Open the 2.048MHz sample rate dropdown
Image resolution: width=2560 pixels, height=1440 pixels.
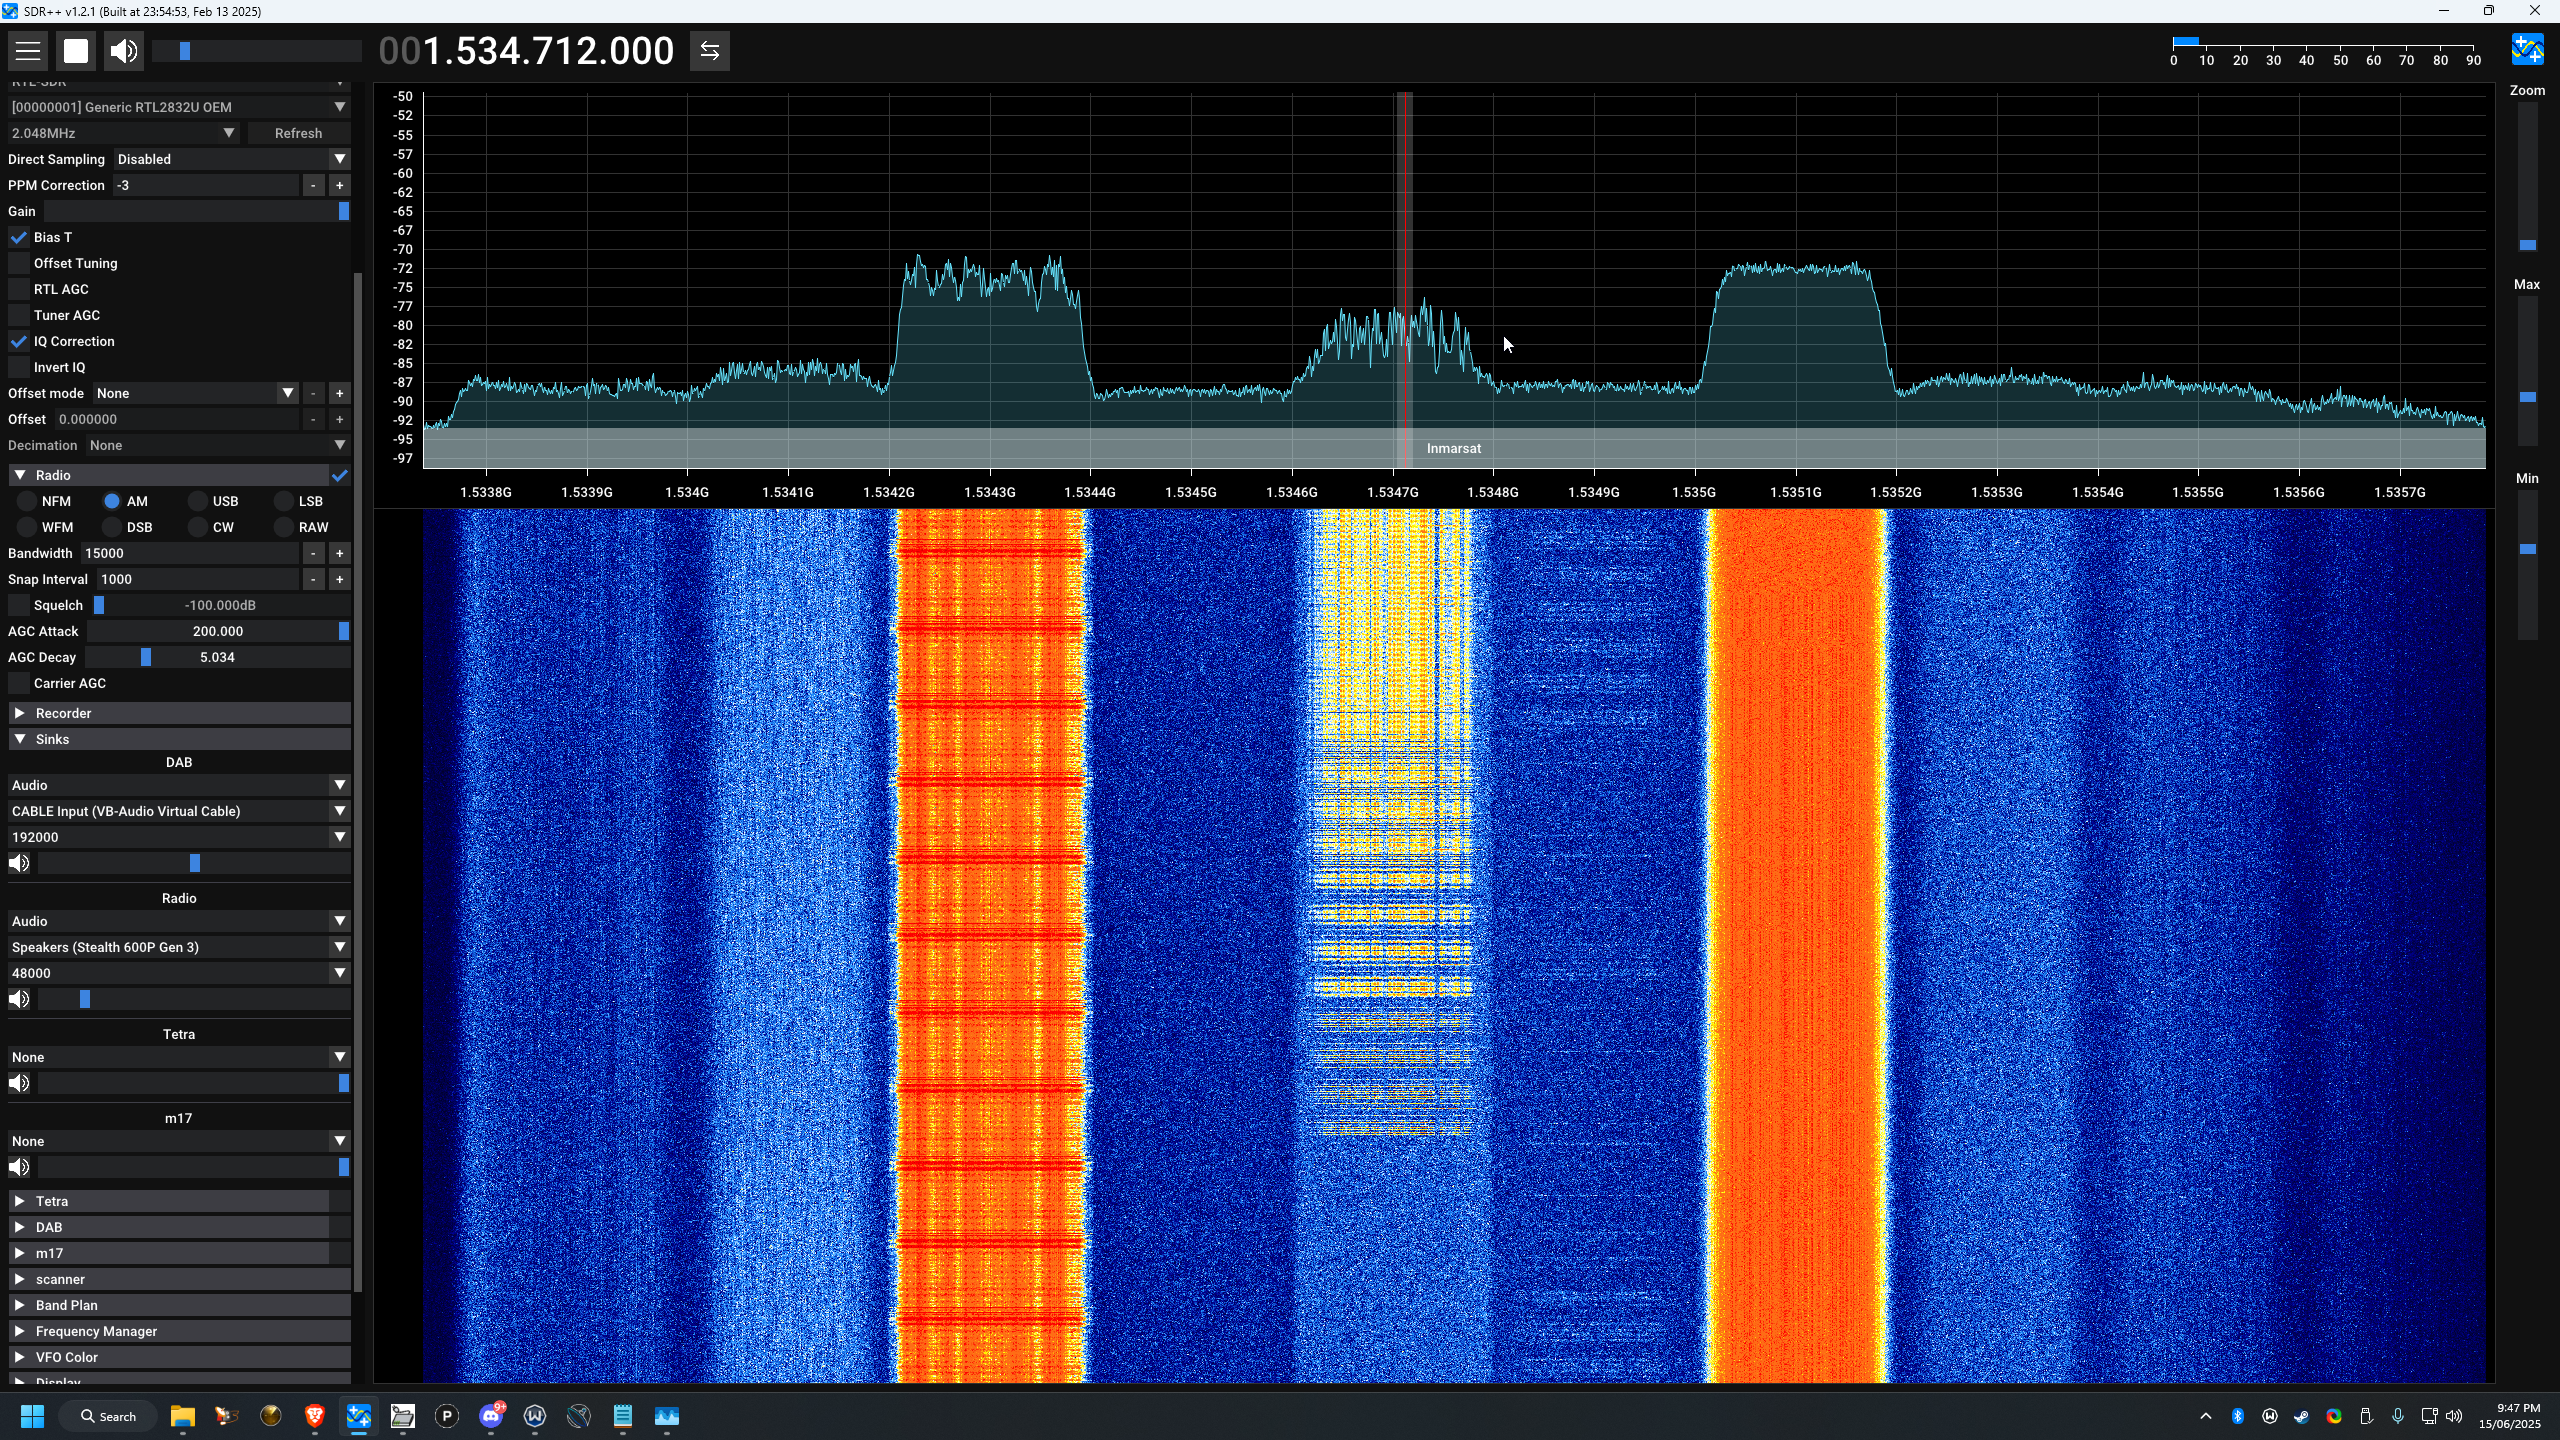tap(123, 133)
